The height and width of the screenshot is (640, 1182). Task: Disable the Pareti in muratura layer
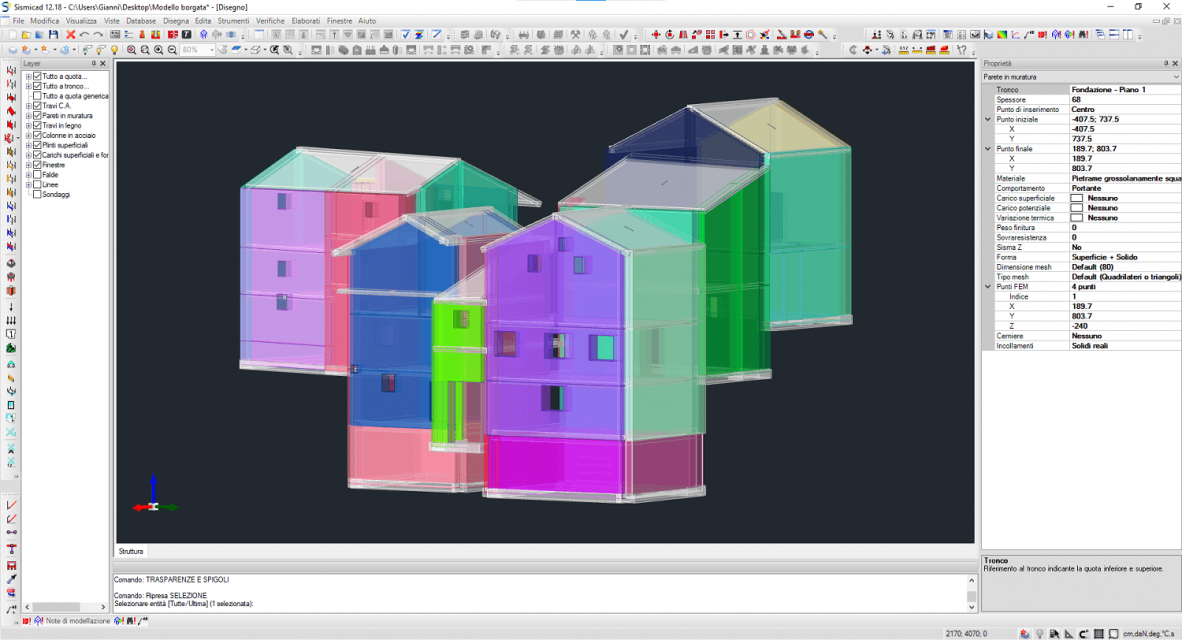pos(36,115)
